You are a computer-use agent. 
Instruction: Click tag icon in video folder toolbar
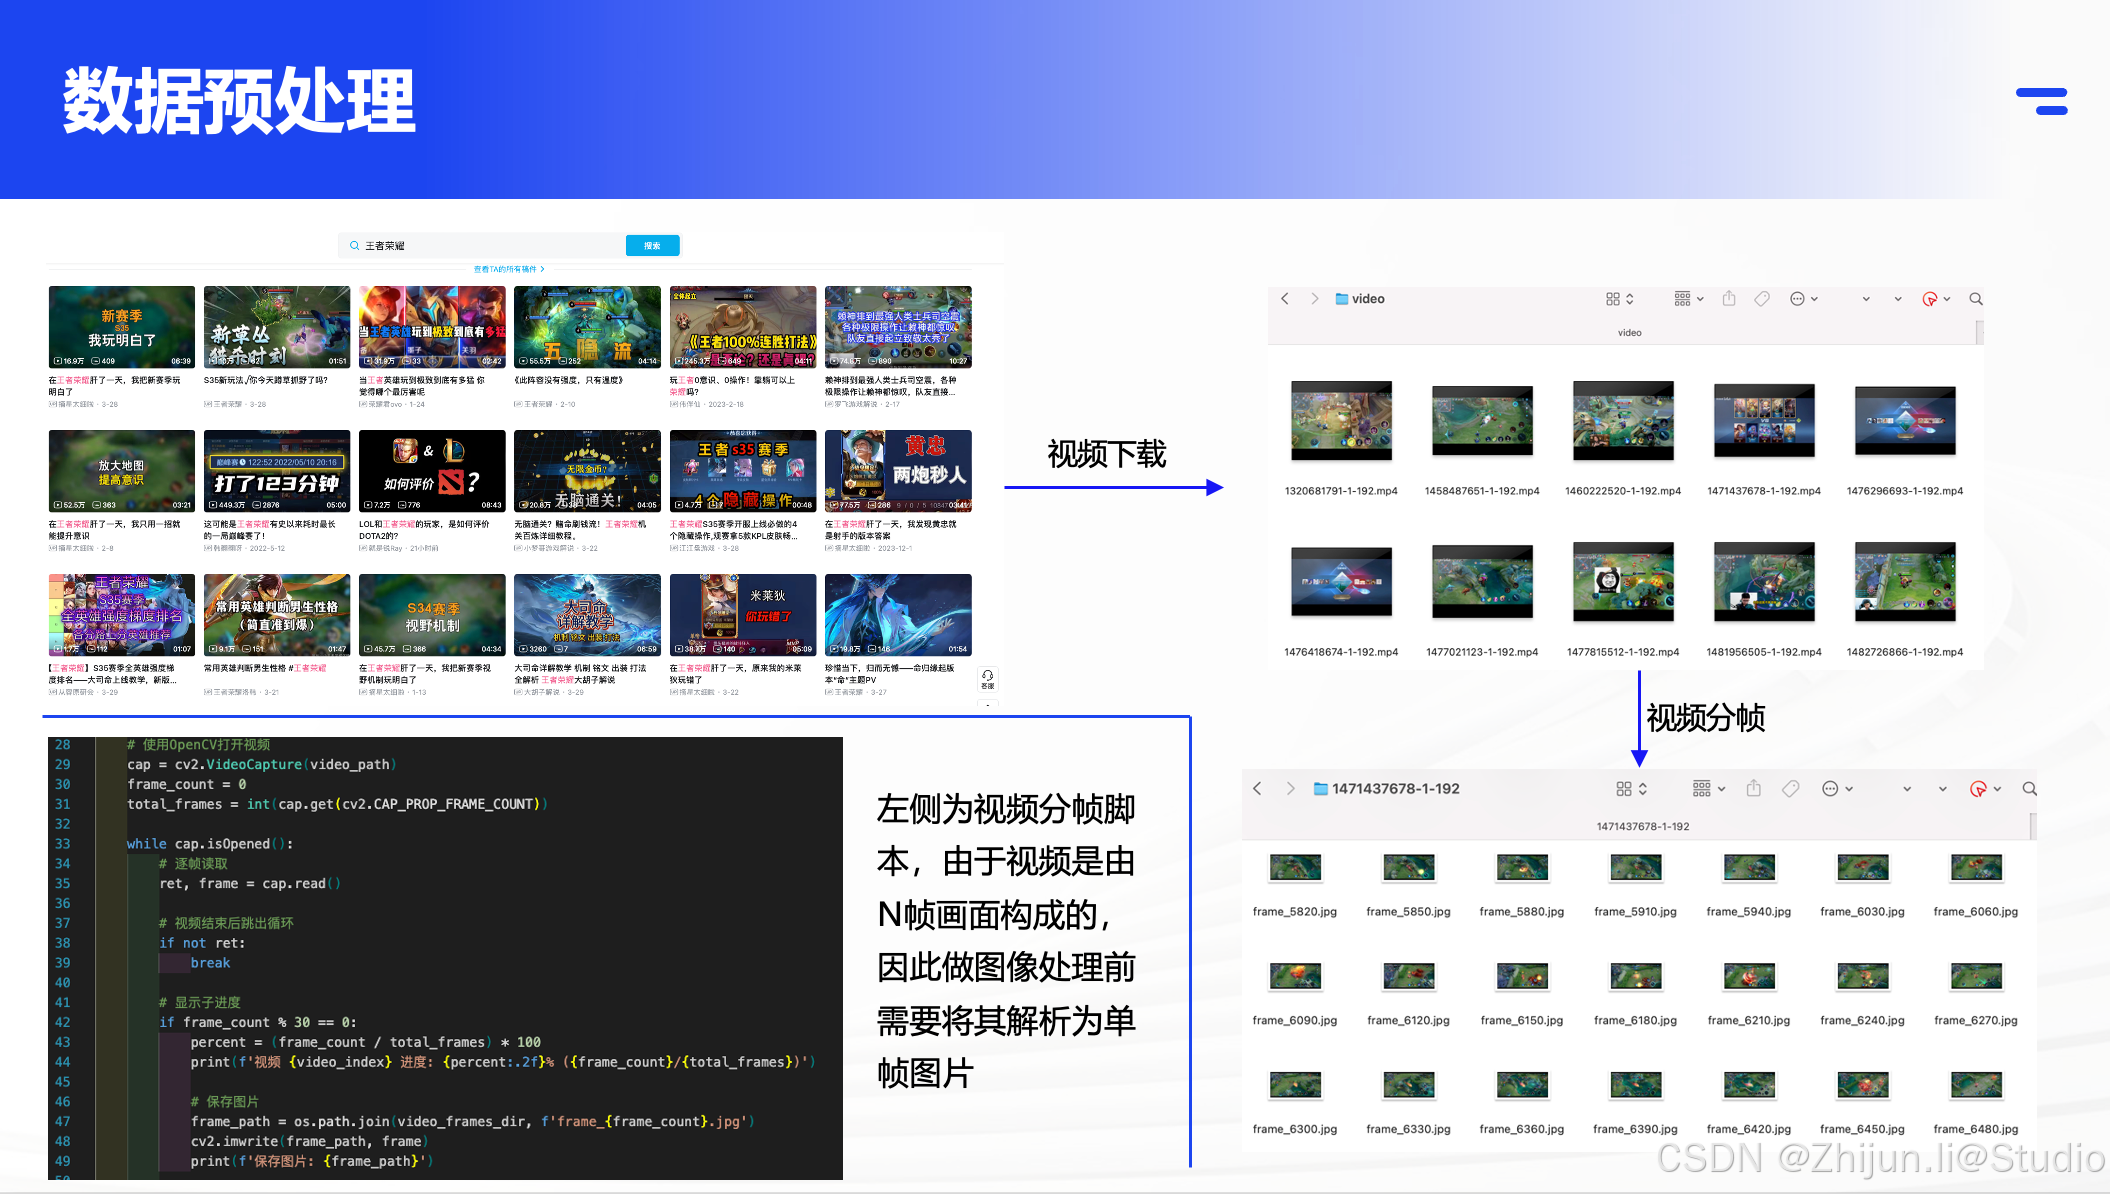pos(1762,299)
